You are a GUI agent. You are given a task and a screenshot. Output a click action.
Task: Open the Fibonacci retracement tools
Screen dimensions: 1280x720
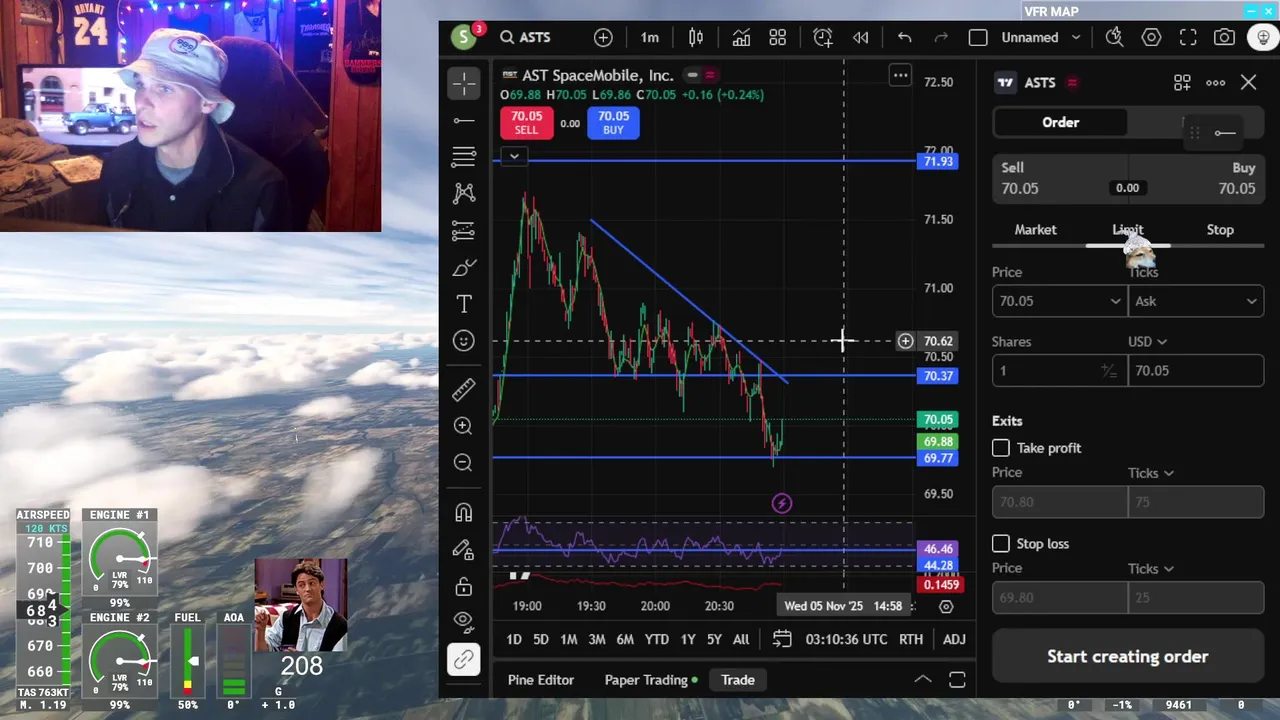click(463, 157)
